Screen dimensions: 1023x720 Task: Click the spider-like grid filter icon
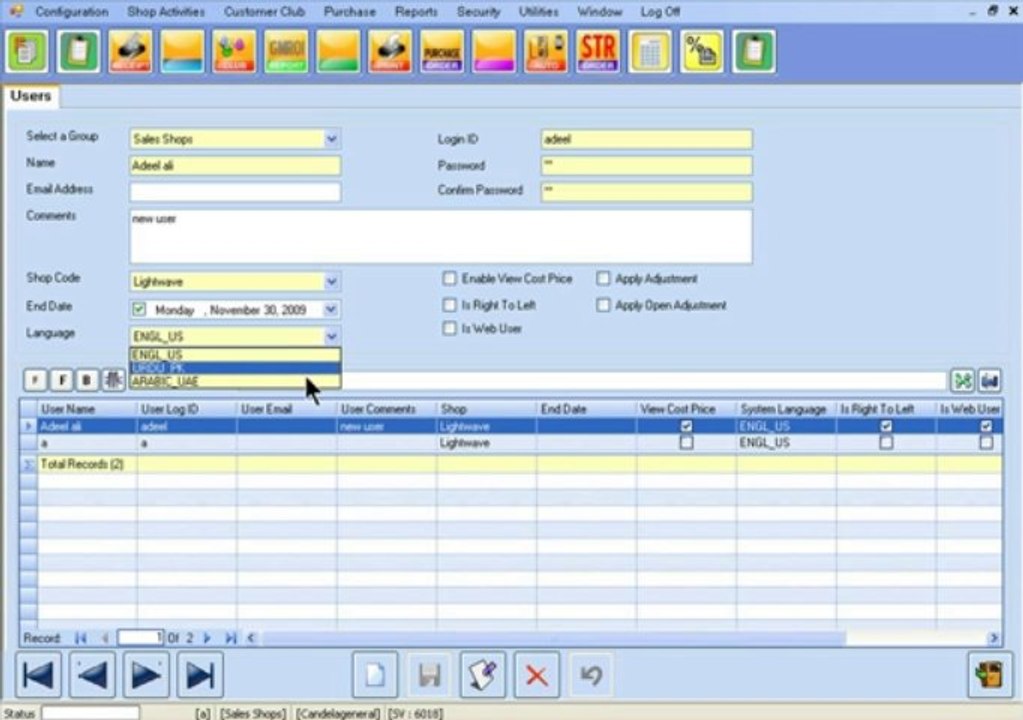(x=114, y=380)
